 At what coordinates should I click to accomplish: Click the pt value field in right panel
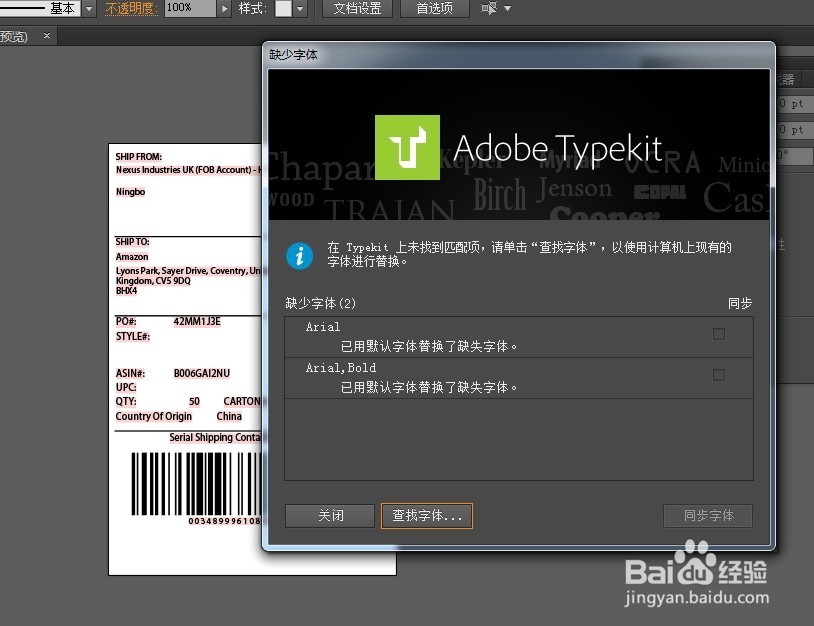793,103
